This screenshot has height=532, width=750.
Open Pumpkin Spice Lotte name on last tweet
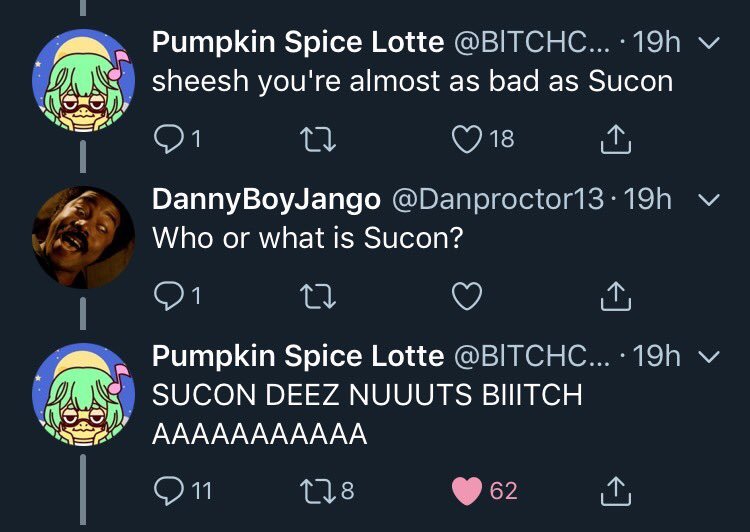[x=297, y=356]
